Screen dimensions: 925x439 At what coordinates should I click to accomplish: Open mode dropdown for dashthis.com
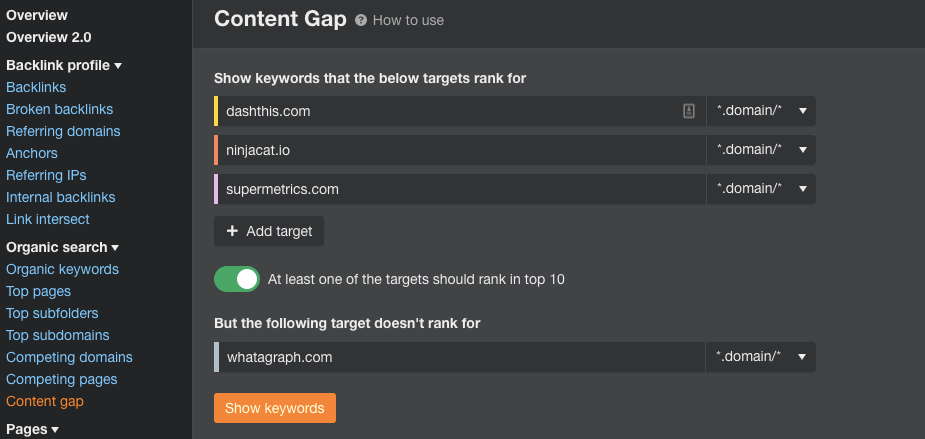(761, 111)
